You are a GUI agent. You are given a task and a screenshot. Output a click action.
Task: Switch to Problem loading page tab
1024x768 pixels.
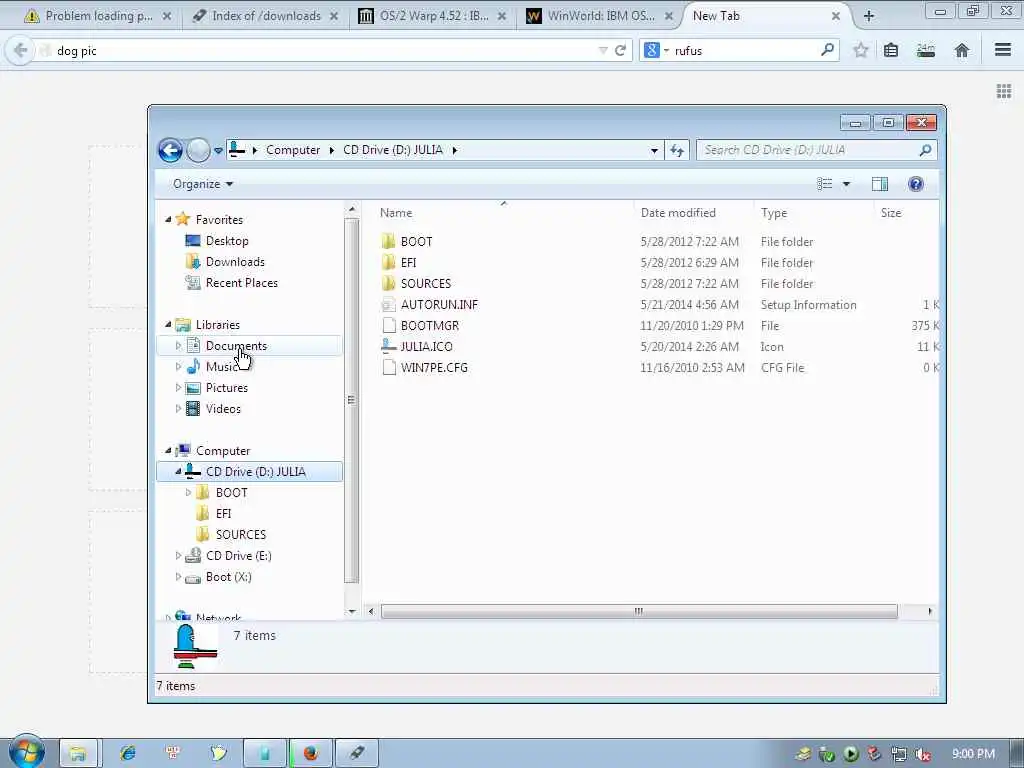coord(98,16)
